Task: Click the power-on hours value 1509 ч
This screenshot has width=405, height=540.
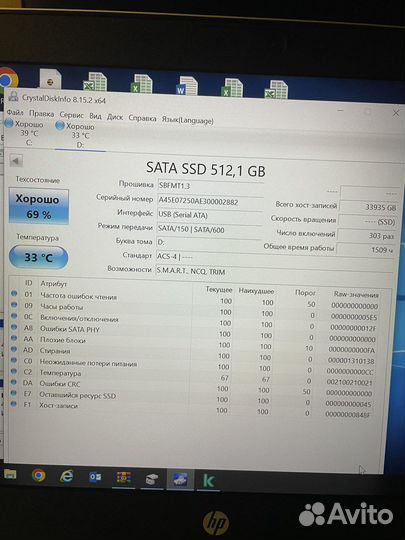Action: [365, 250]
